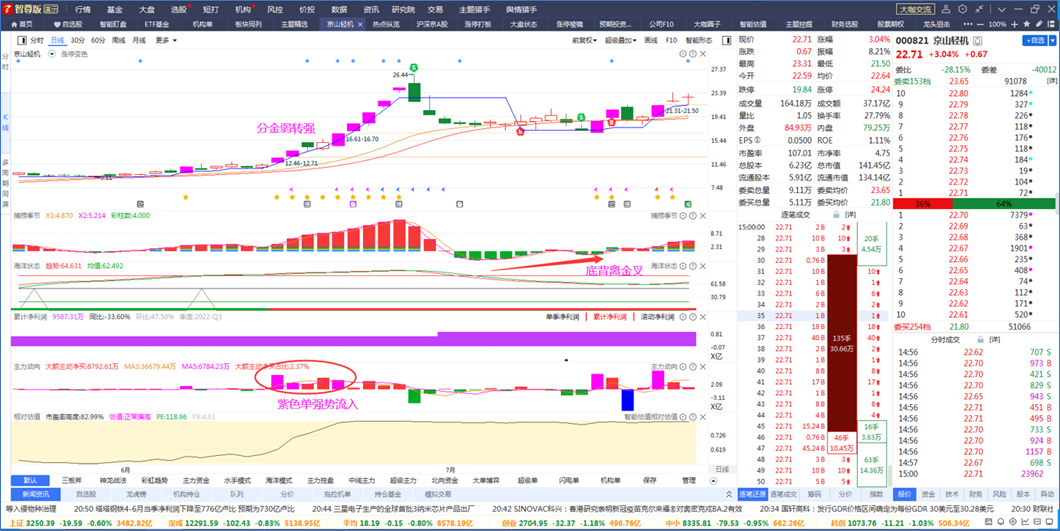Open the 筹码 tab under tick list
The height and width of the screenshot is (531, 1060).
[x=814, y=494]
